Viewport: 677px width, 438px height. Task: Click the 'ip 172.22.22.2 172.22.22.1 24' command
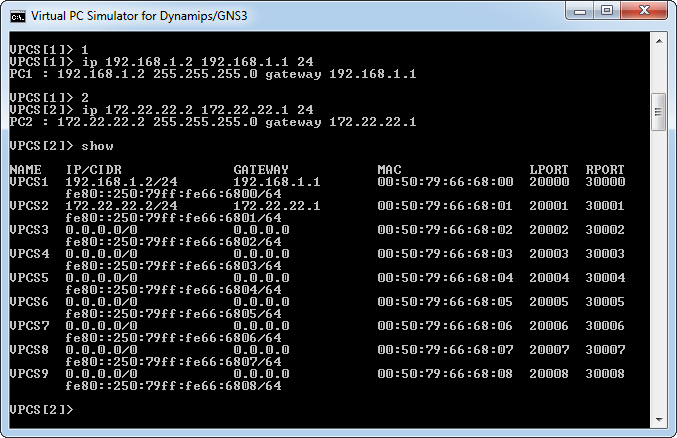point(161,110)
